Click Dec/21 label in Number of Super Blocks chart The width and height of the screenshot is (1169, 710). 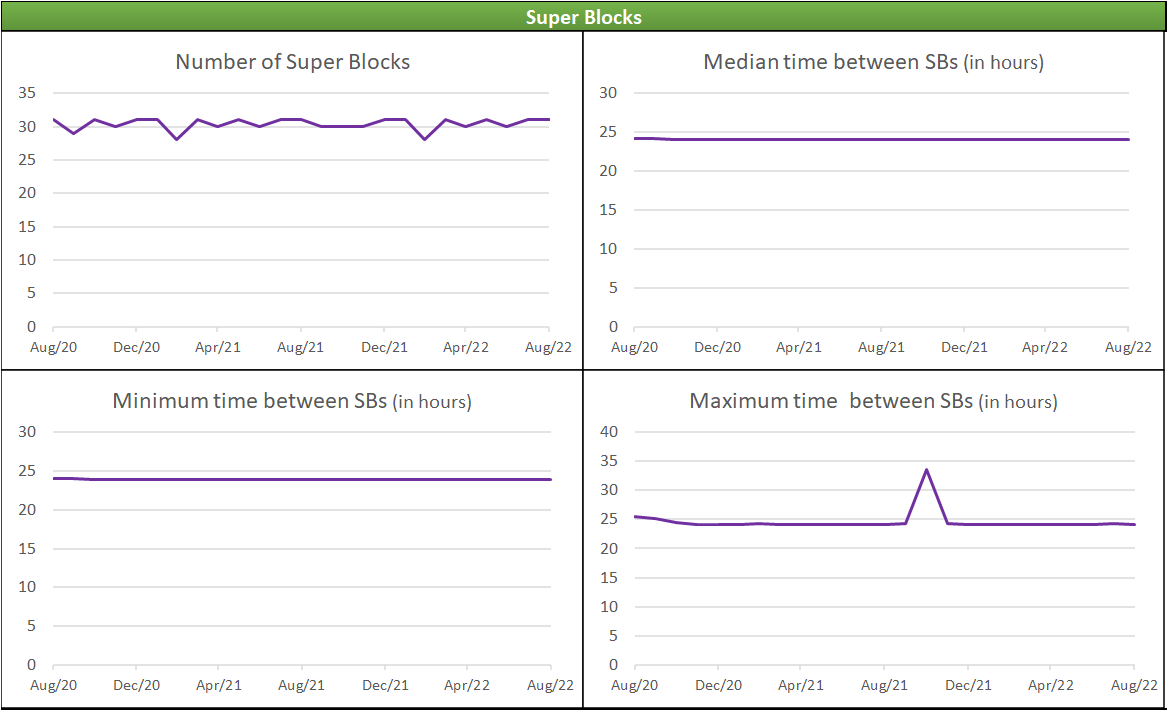pyautogui.click(x=385, y=347)
